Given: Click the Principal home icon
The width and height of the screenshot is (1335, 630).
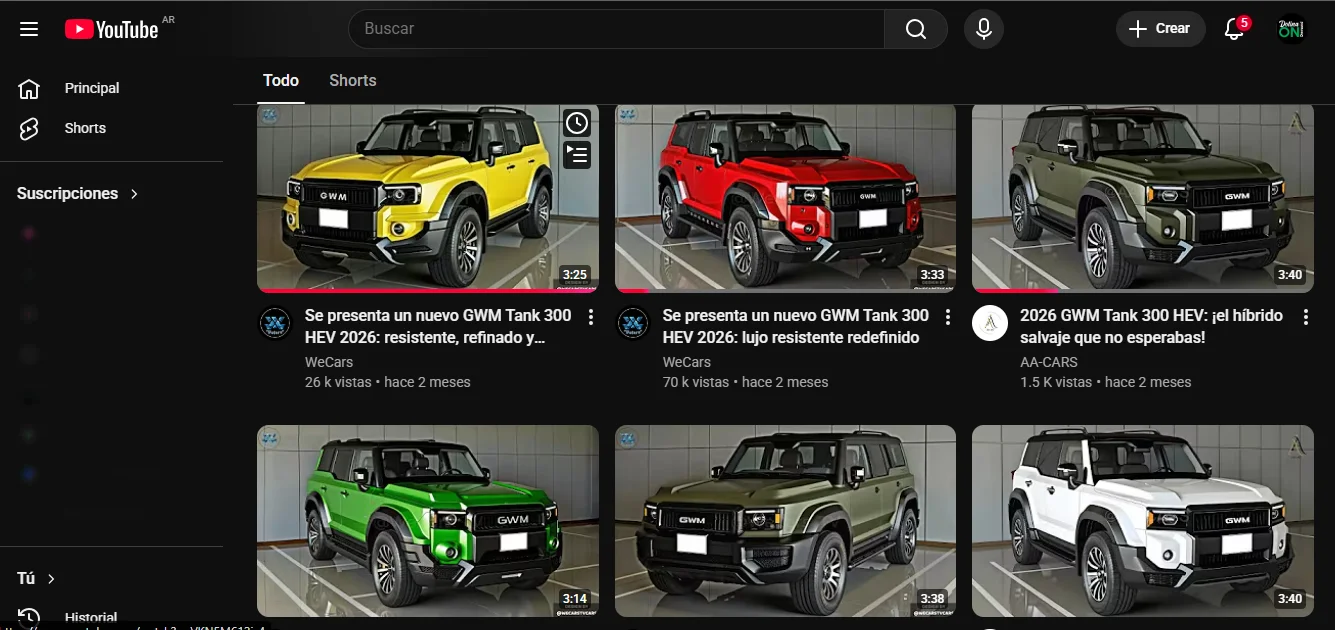Looking at the screenshot, I should (28, 88).
